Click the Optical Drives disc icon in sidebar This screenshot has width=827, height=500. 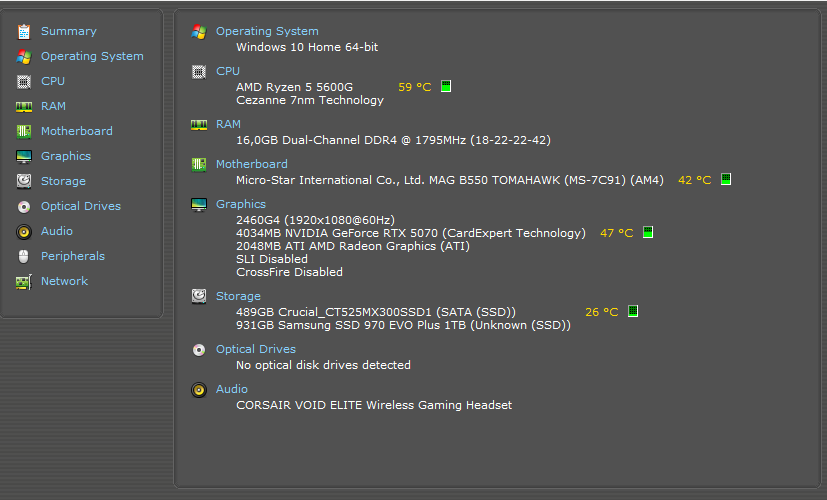pos(24,207)
